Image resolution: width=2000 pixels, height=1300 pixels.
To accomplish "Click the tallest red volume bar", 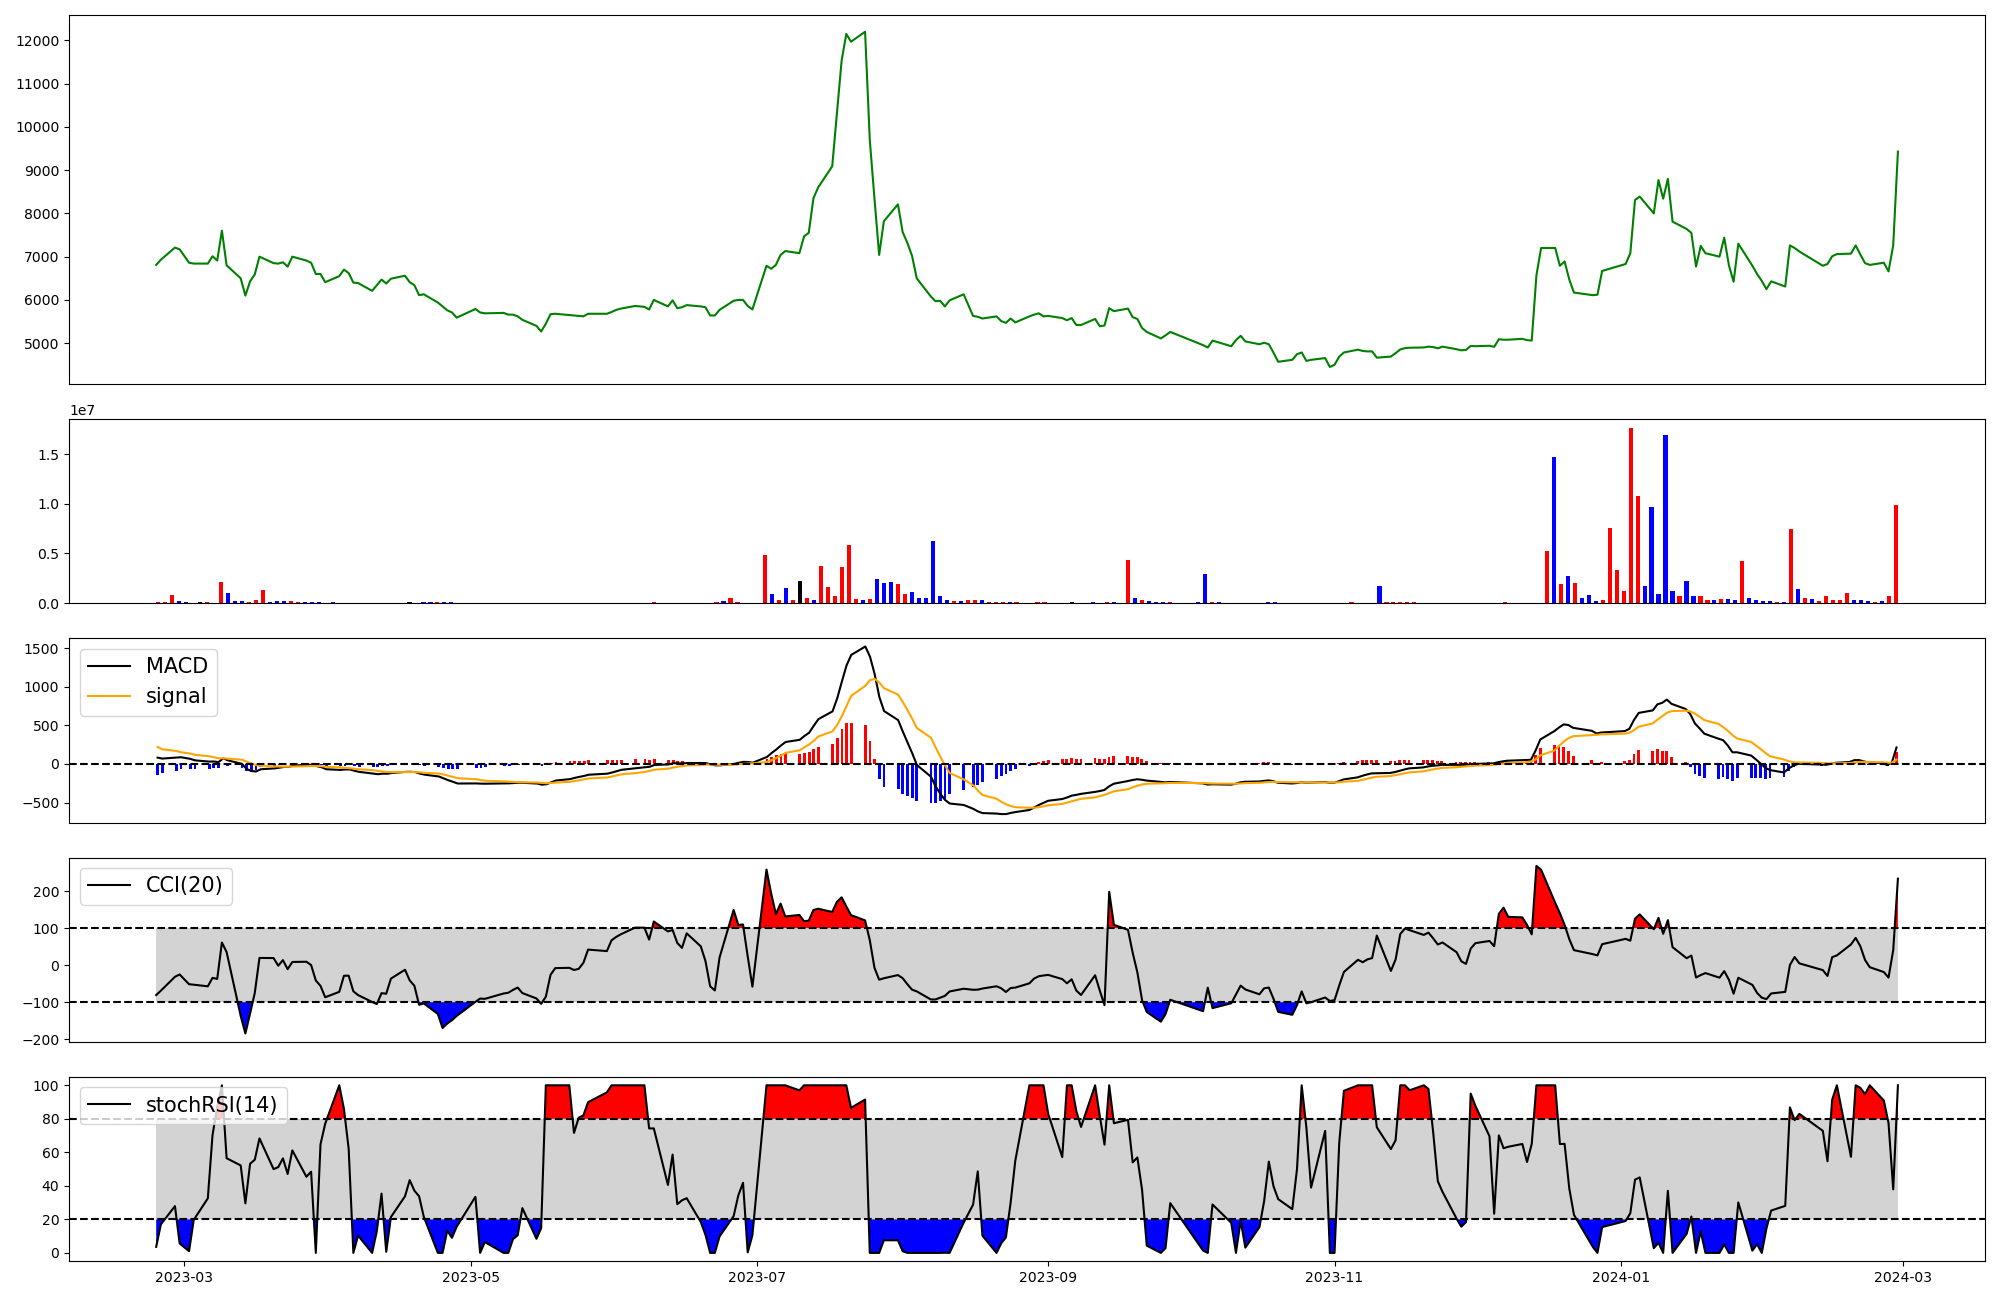I will tap(1631, 515).
